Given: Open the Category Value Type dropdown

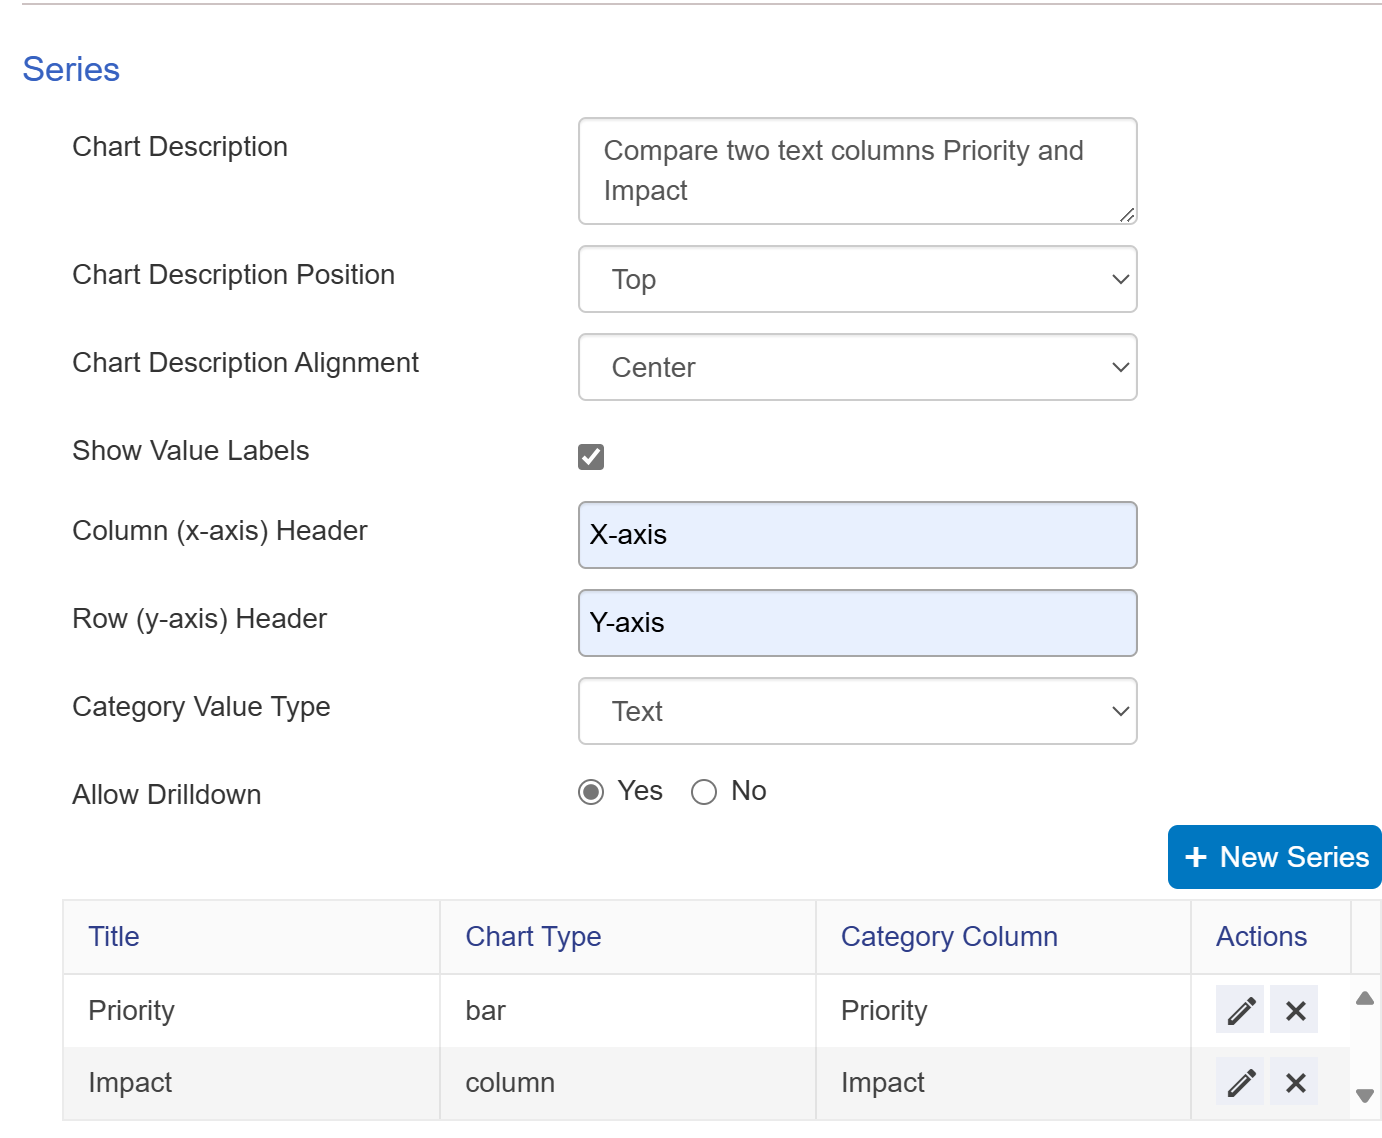Looking at the screenshot, I should [858, 711].
